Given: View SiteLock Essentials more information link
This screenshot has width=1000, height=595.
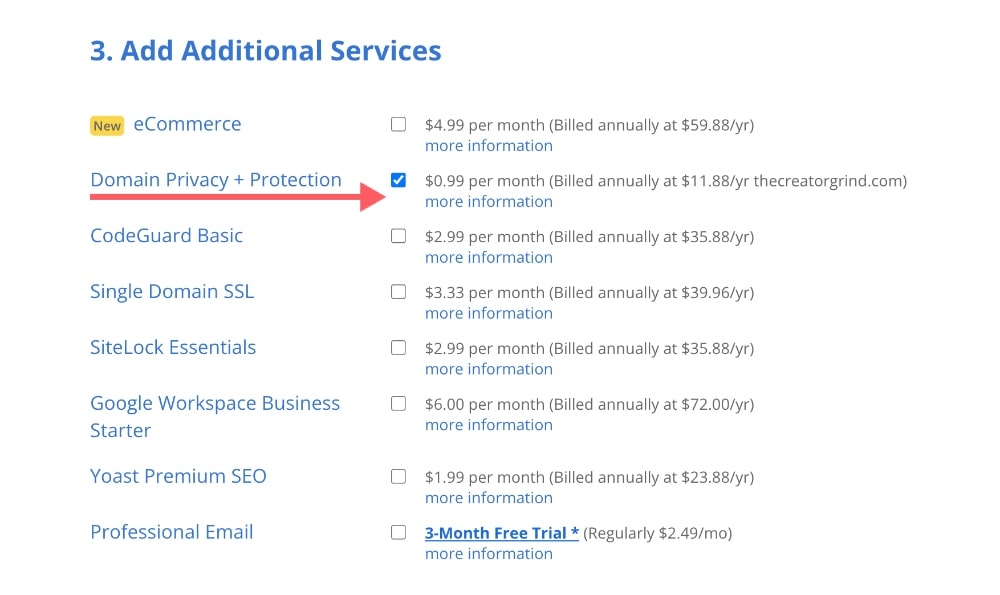Looking at the screenshot, I should [x=488, y=369].
